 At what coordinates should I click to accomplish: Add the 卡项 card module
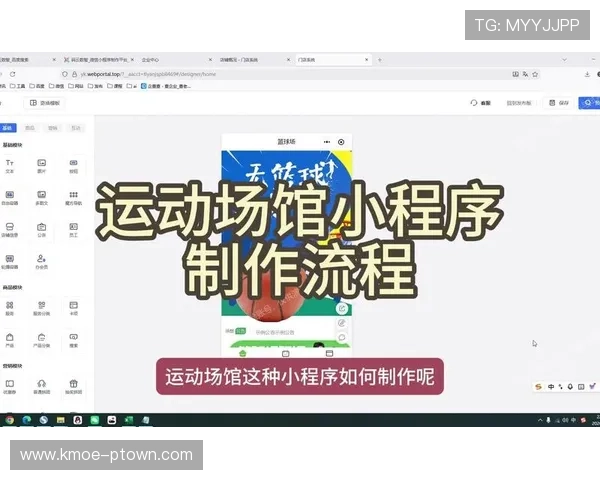(x=73, y=308)
